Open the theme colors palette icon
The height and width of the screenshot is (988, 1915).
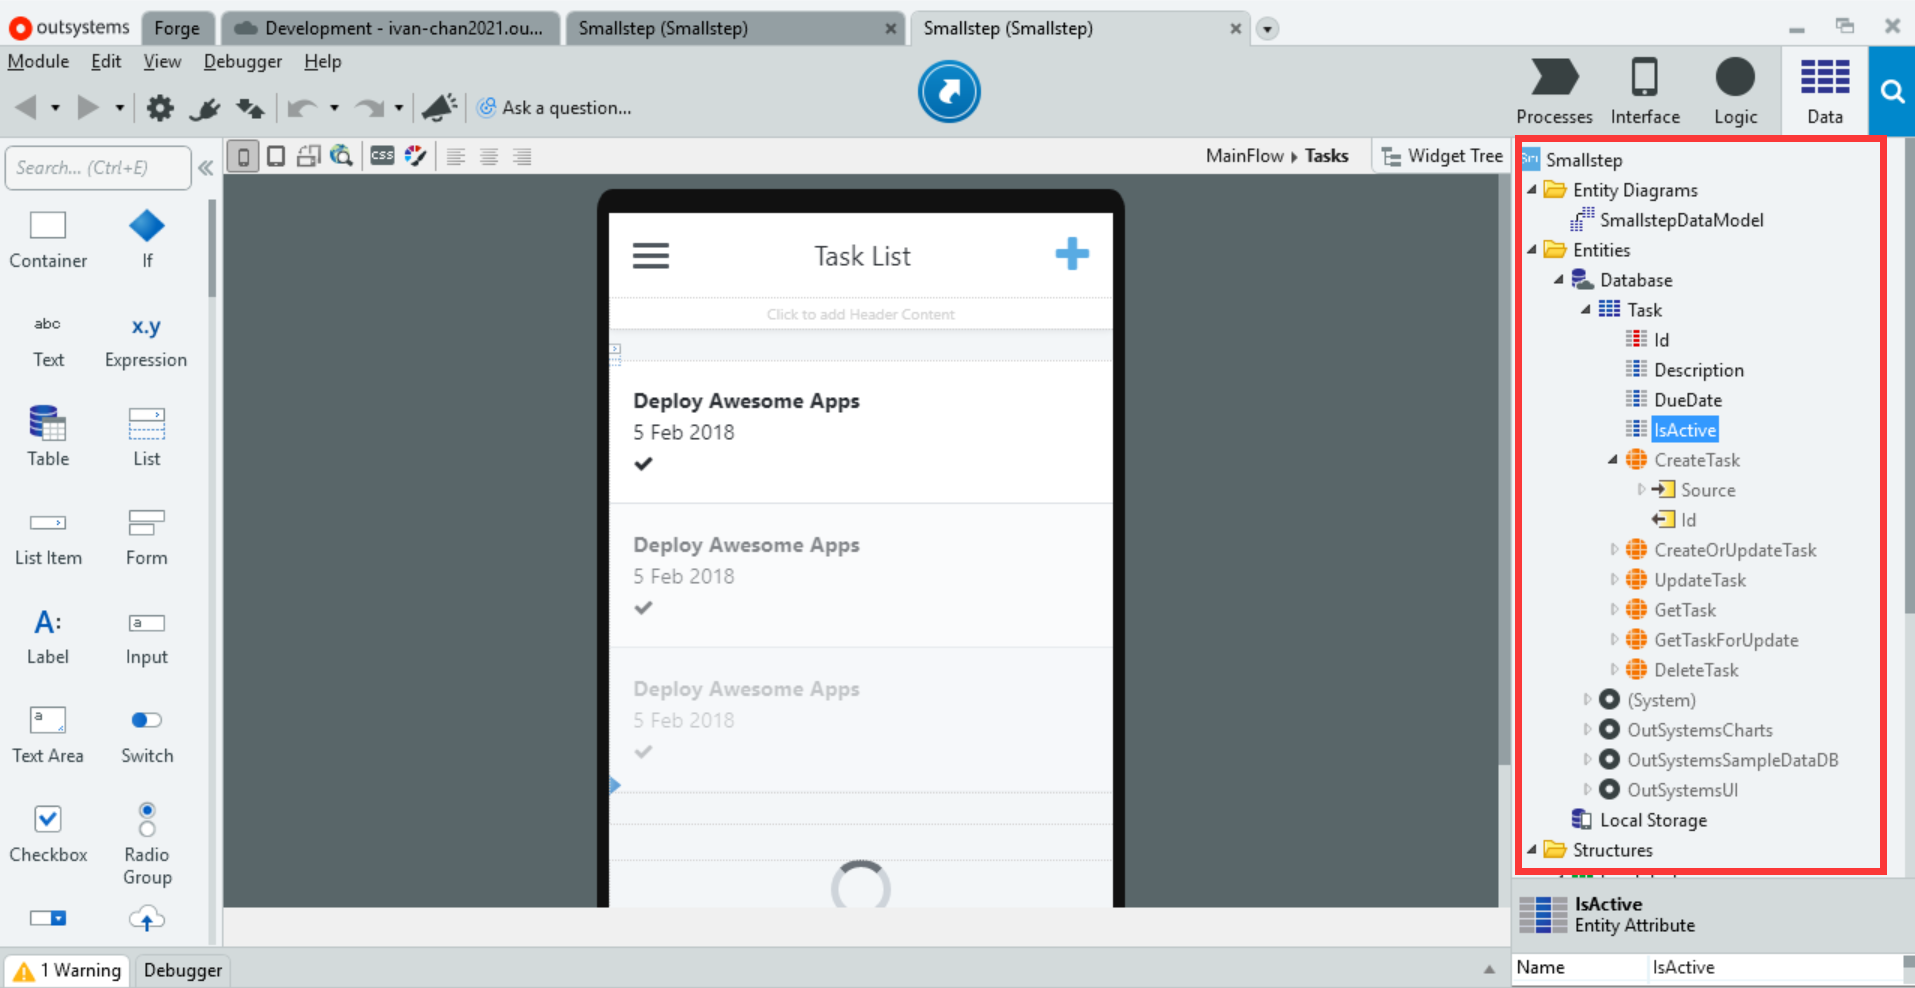click(415, 156)
